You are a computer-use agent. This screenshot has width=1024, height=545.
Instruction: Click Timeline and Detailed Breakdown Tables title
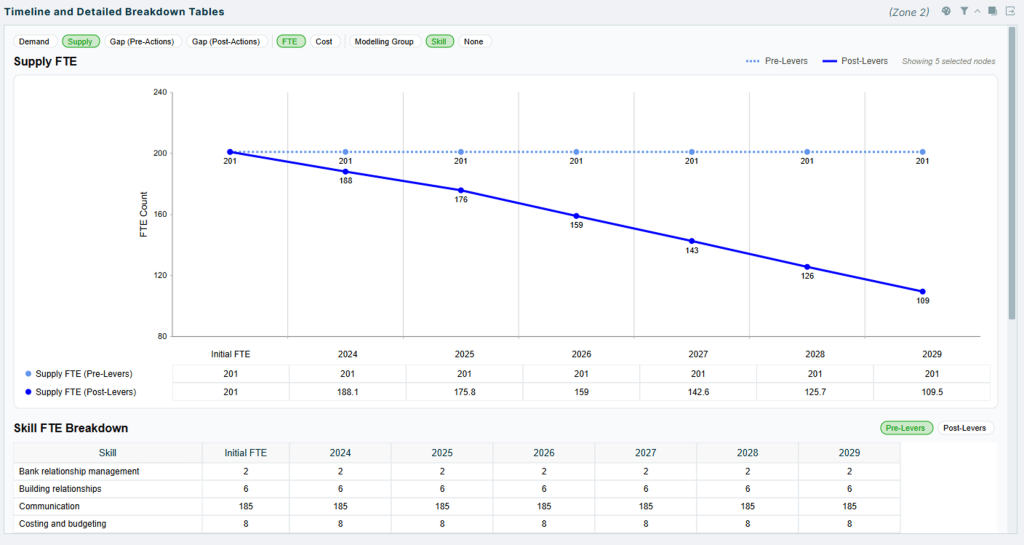point(114,12)
